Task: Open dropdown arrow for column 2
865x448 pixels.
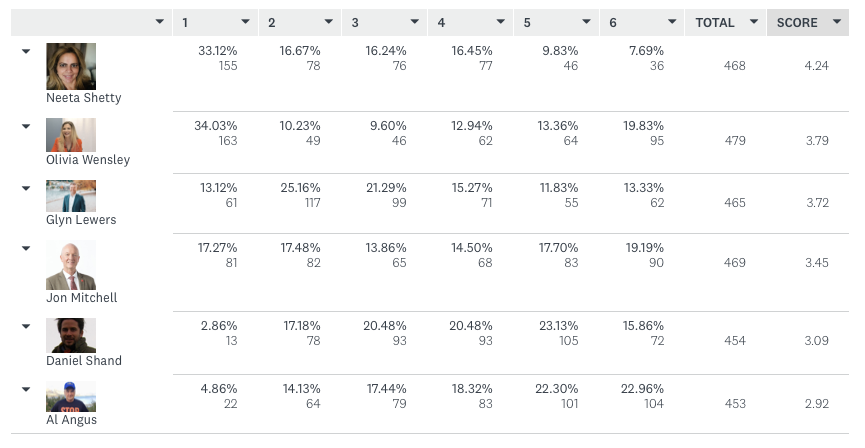Action: tap(329, 22)
